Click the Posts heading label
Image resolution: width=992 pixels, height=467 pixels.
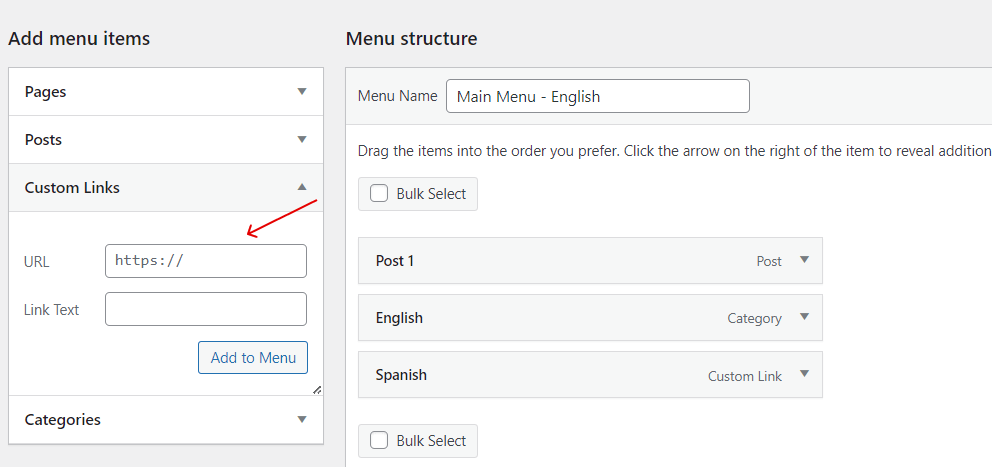[43, 140]
